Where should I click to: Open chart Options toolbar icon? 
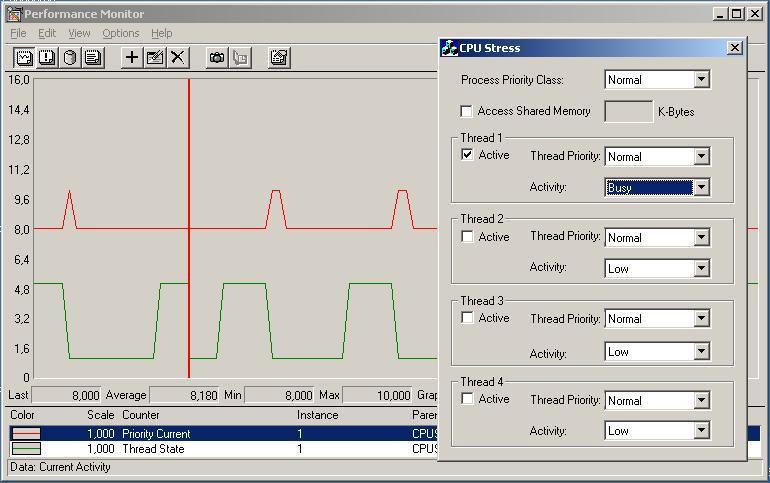point(279,57)
